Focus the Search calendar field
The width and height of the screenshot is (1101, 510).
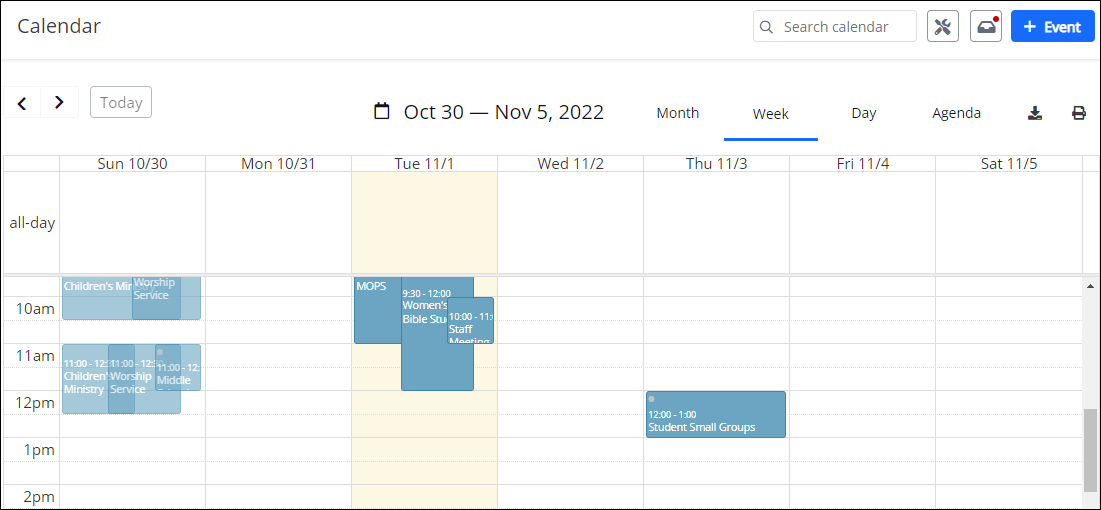click(846, 27)
